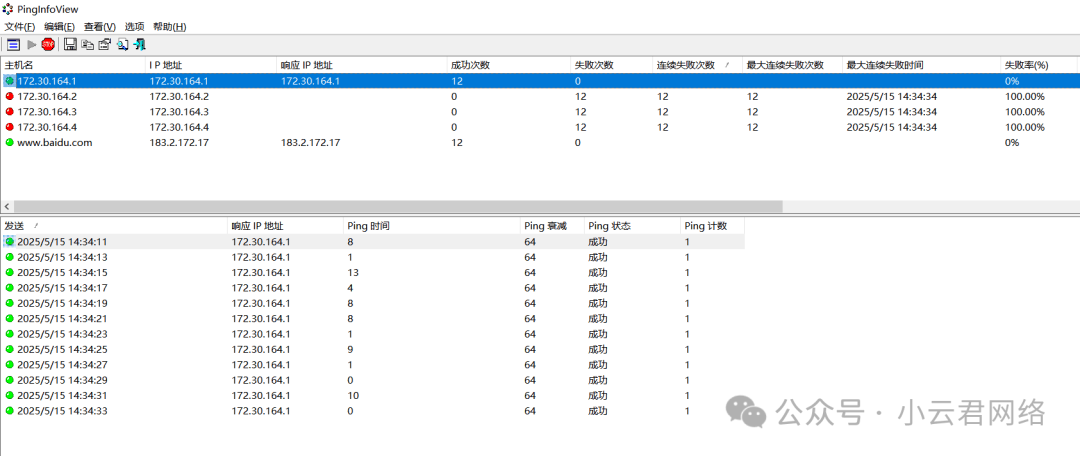Click success count 12 for www.baidu.com
The image size is (1080, 456).
pos(456,143)
